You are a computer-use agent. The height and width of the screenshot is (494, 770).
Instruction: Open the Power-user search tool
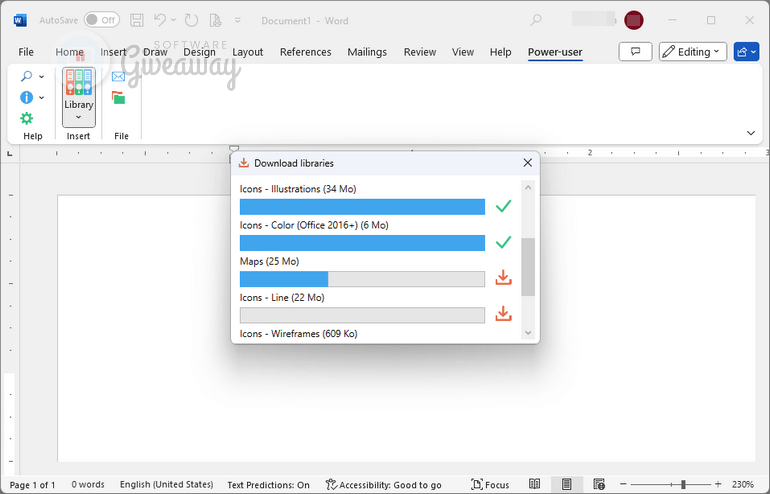tap(27, 76)
